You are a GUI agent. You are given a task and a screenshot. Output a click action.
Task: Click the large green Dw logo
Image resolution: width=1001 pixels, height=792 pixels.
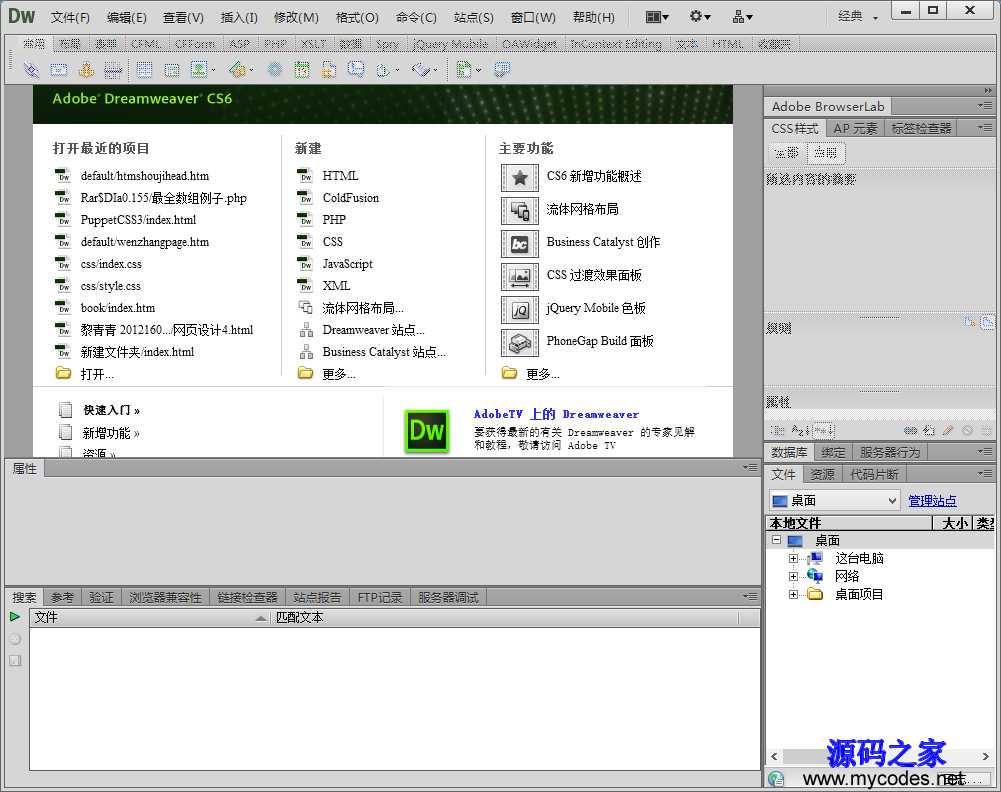426,431
